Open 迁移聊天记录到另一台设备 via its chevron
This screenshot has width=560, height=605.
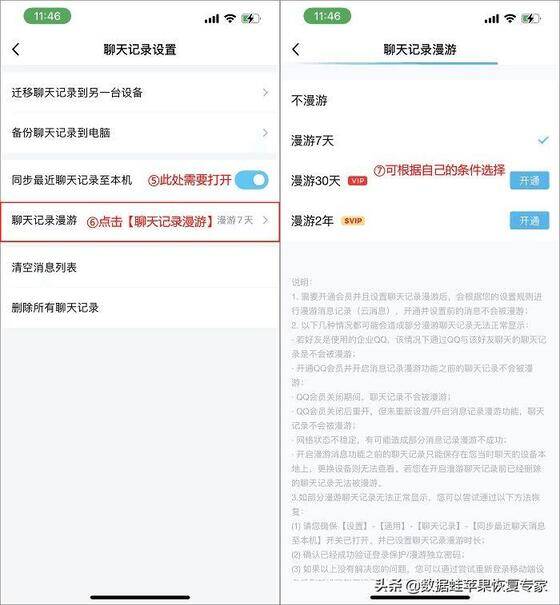(265, 92)
